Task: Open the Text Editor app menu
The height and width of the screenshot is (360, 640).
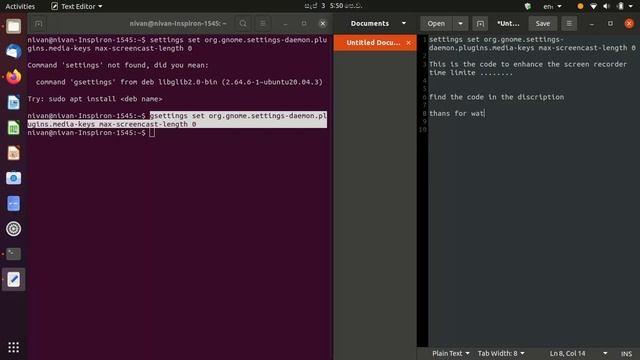Action: [x=77, y=6]
